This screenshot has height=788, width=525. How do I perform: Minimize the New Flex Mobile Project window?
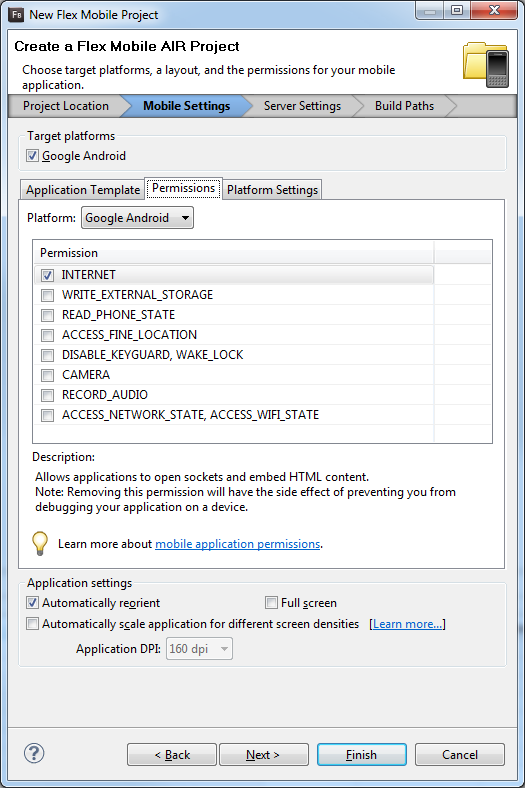tap(430, 11)
